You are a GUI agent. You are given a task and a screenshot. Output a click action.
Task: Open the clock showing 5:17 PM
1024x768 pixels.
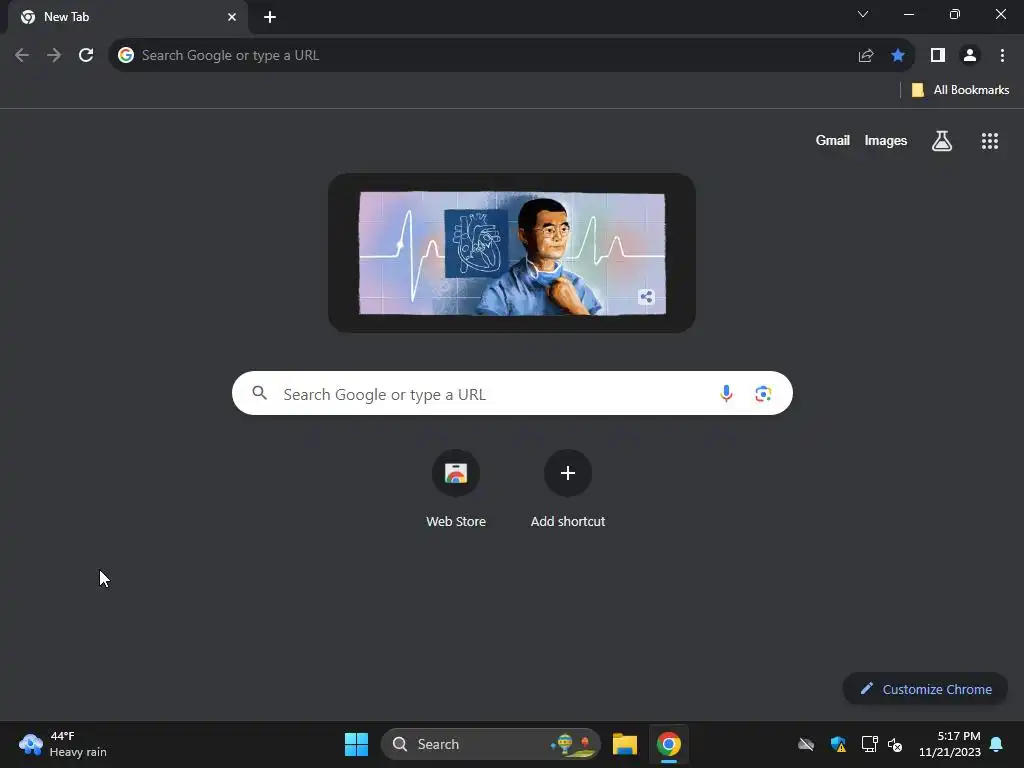coord(950,744)
